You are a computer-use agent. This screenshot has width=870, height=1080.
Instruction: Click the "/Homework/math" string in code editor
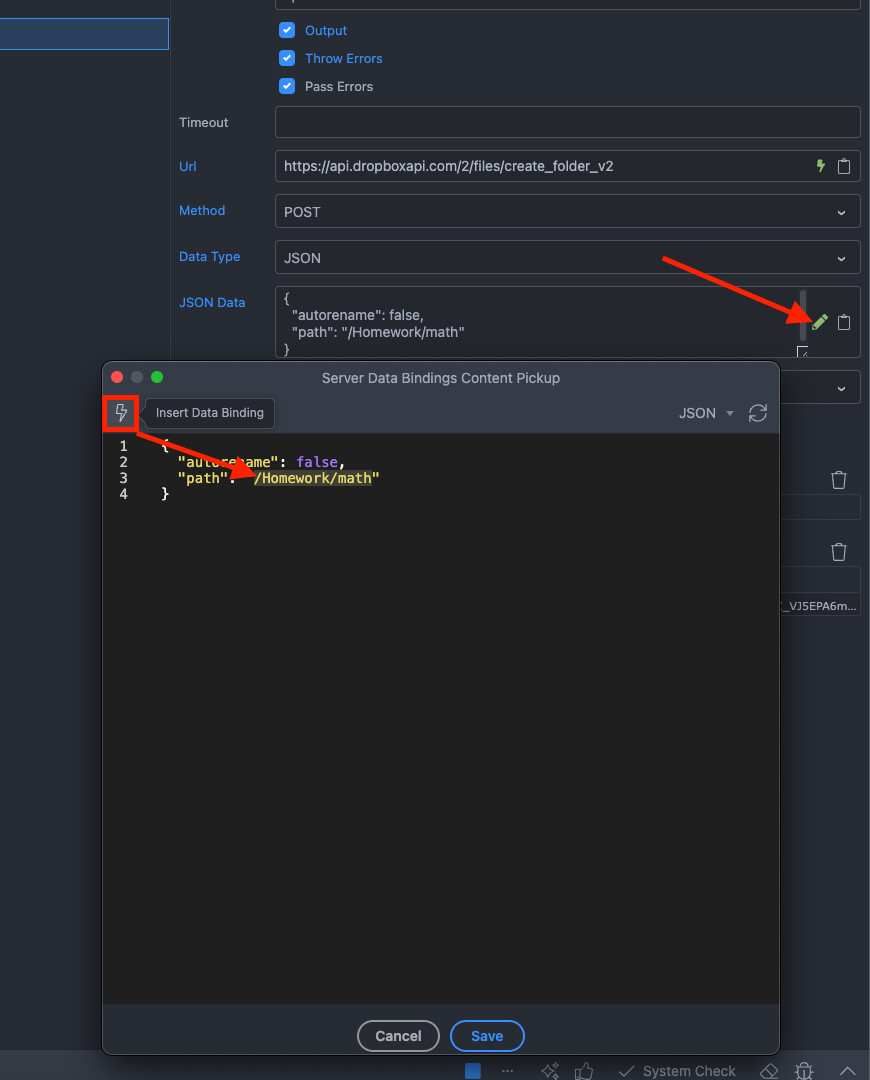coord(315,478)
